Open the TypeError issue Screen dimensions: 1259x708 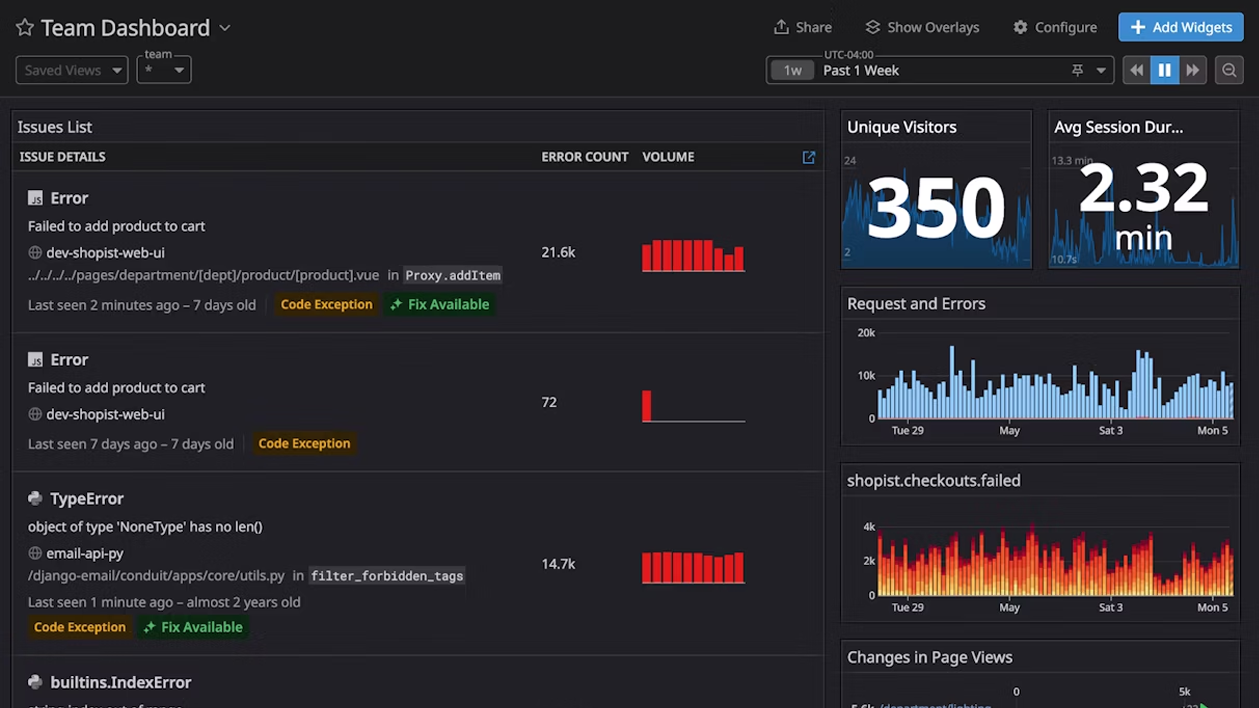86,498
